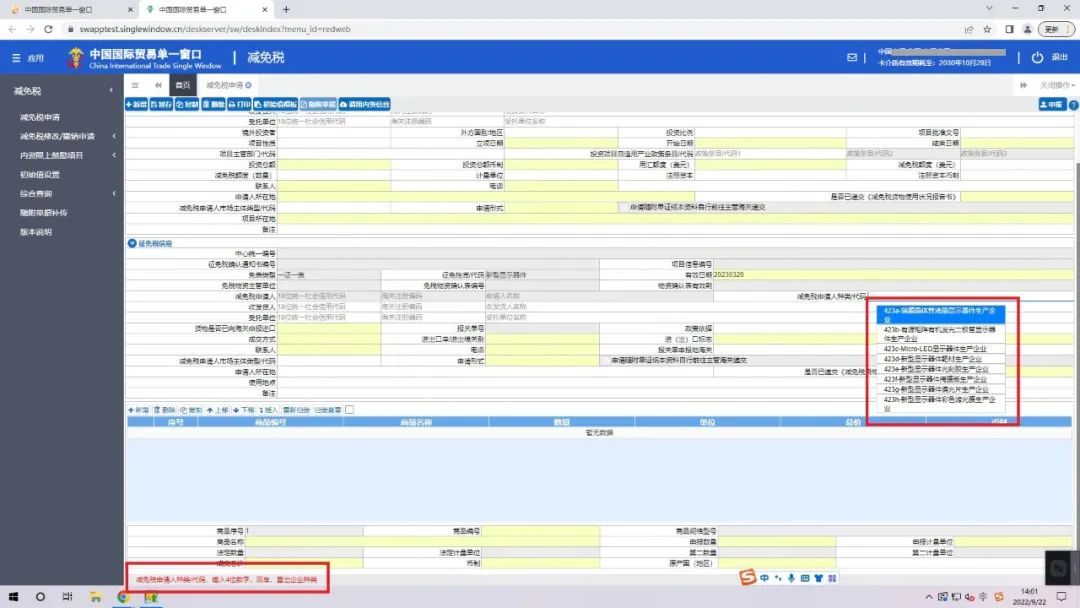Image resolution: width=1080 pixels, height=608 pixels.
Task: Select option 423a in the dropdown list
Action: [940, 314]
